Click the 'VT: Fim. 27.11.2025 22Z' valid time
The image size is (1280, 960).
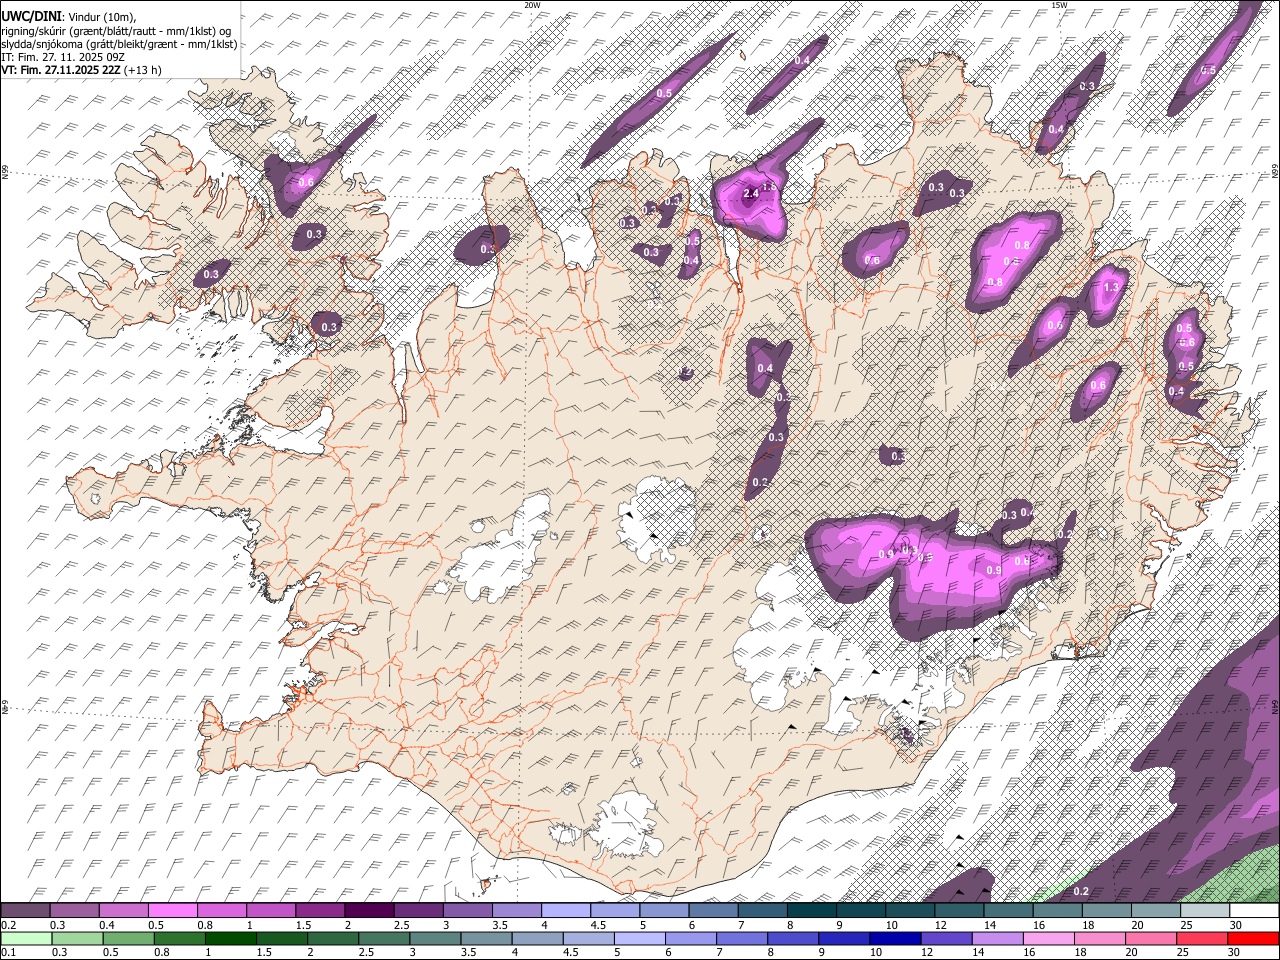(x=61, y=70)
